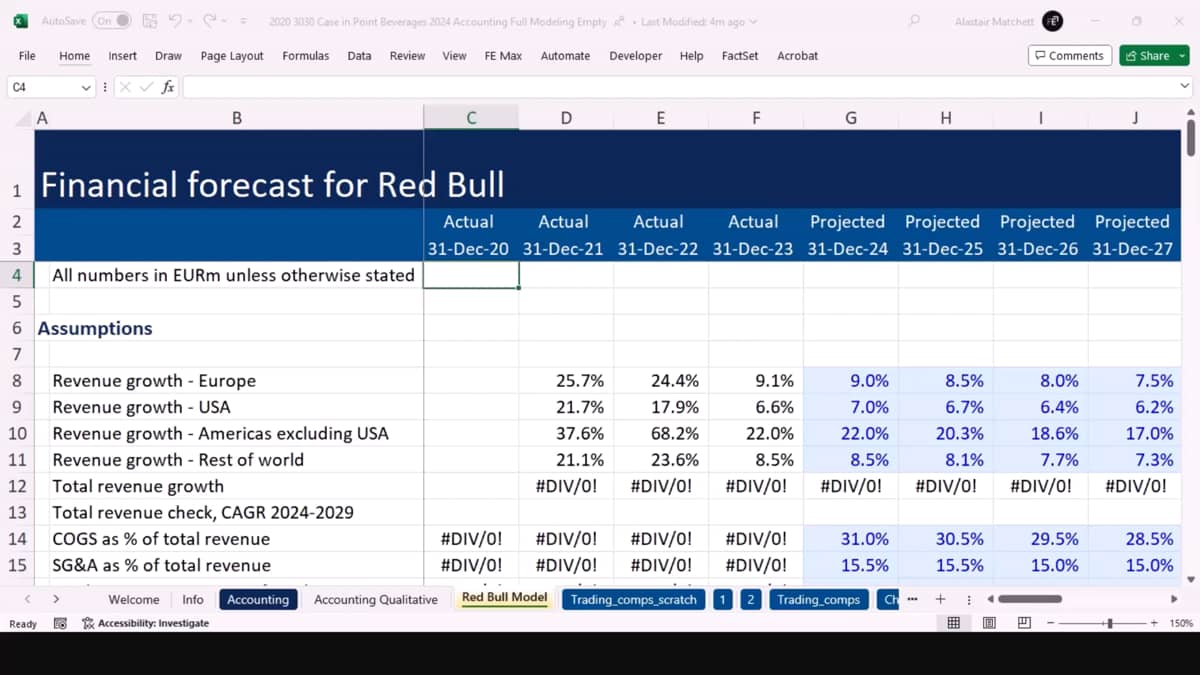1200x675 pixels.
Task: Click the horizontal scrollbar thumb
Action: [1029, 599]
